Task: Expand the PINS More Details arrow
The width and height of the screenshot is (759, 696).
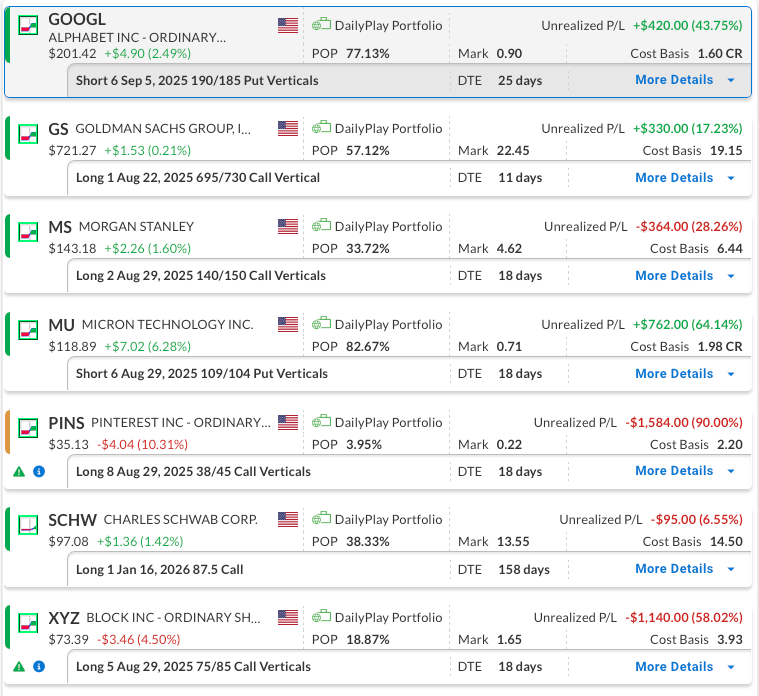Action: click(731, 471)
